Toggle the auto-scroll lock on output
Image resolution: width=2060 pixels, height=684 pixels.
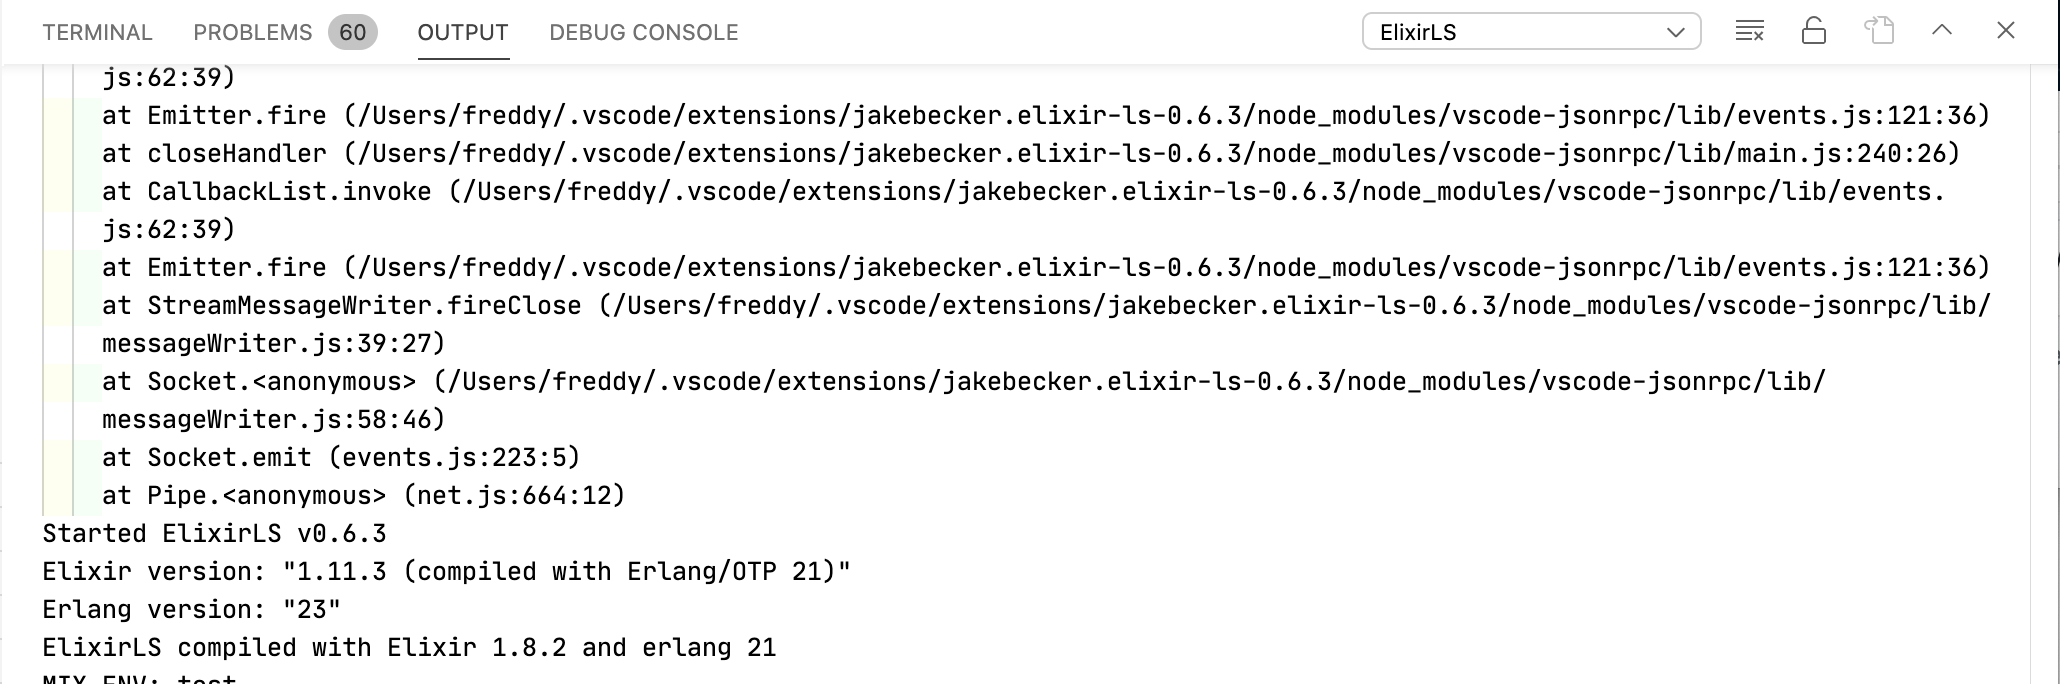tap(1814, 30)
